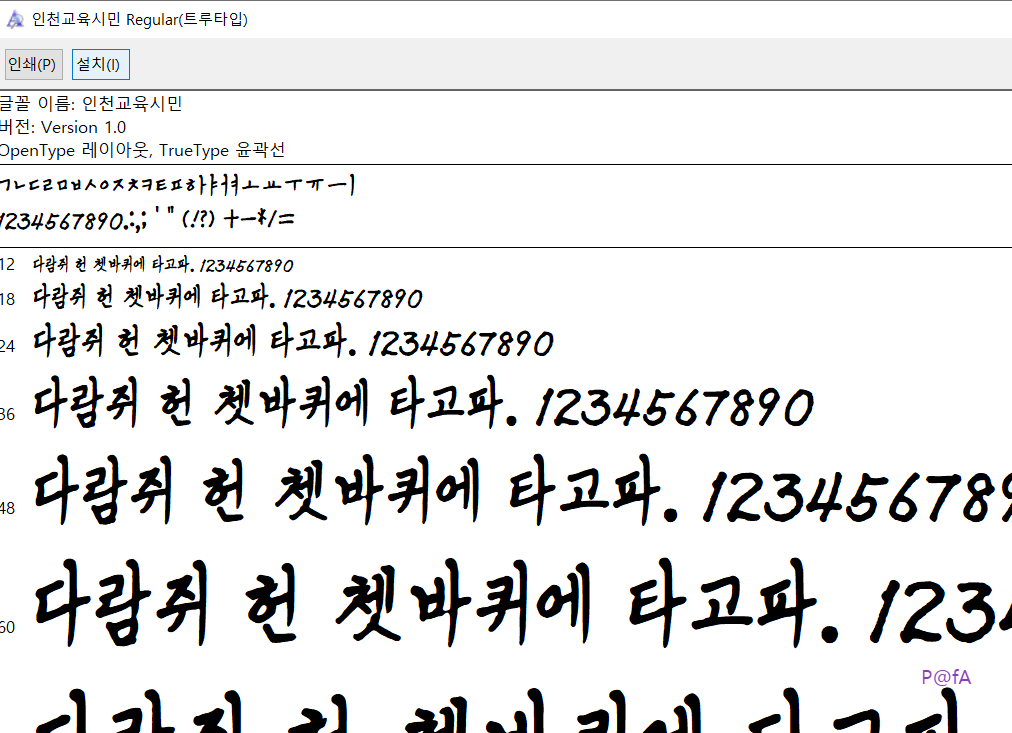Screen dimensions: 1012x733
Task: Click the Korean jamo sample row
Action: 177,185
